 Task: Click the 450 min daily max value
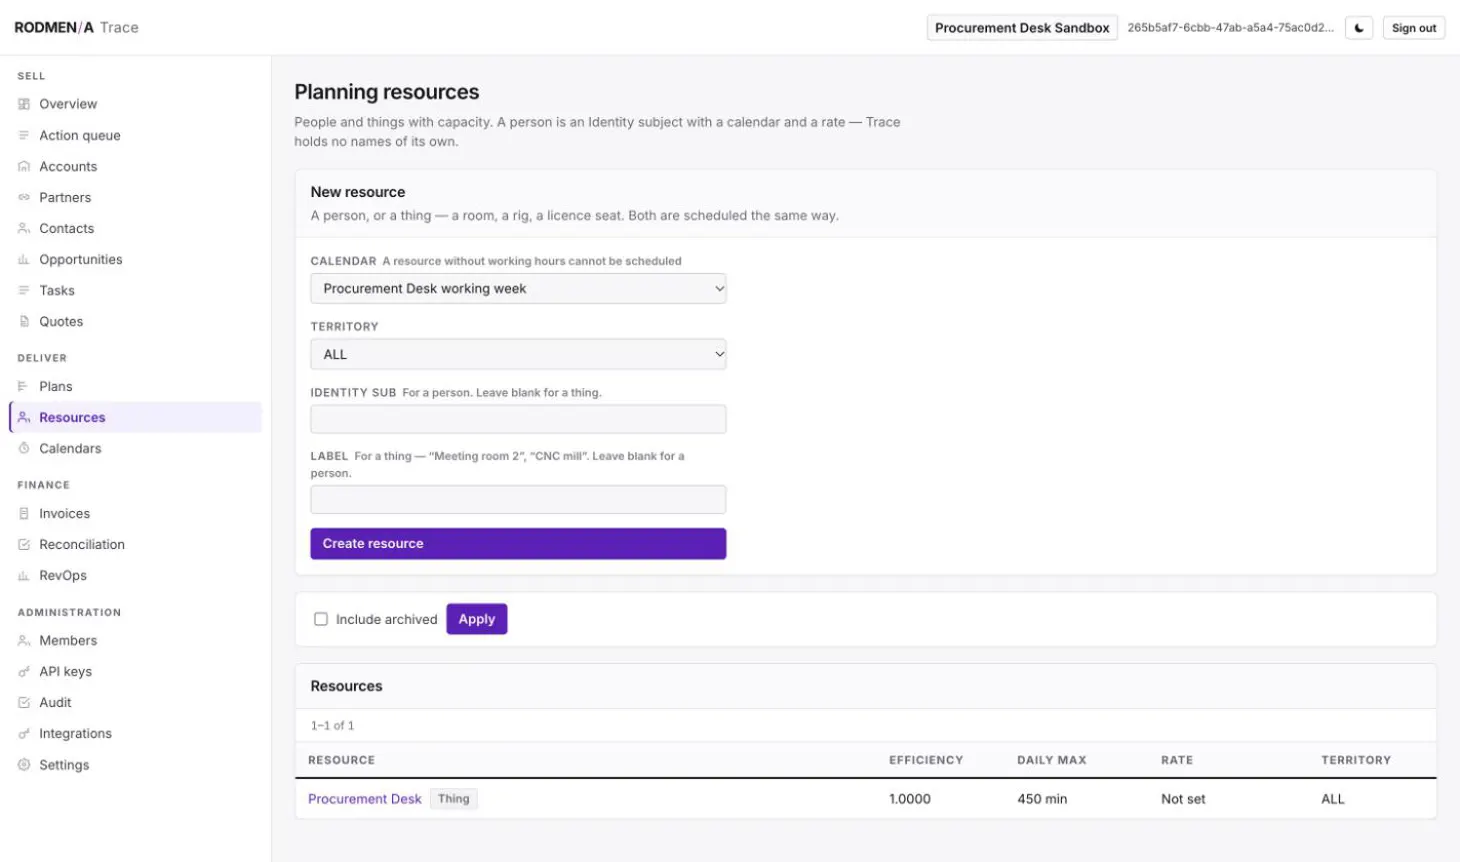[1042, 799]
